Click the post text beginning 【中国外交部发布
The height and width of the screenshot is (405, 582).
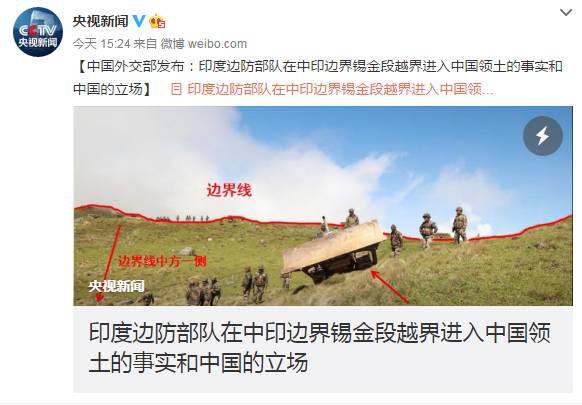318,78
